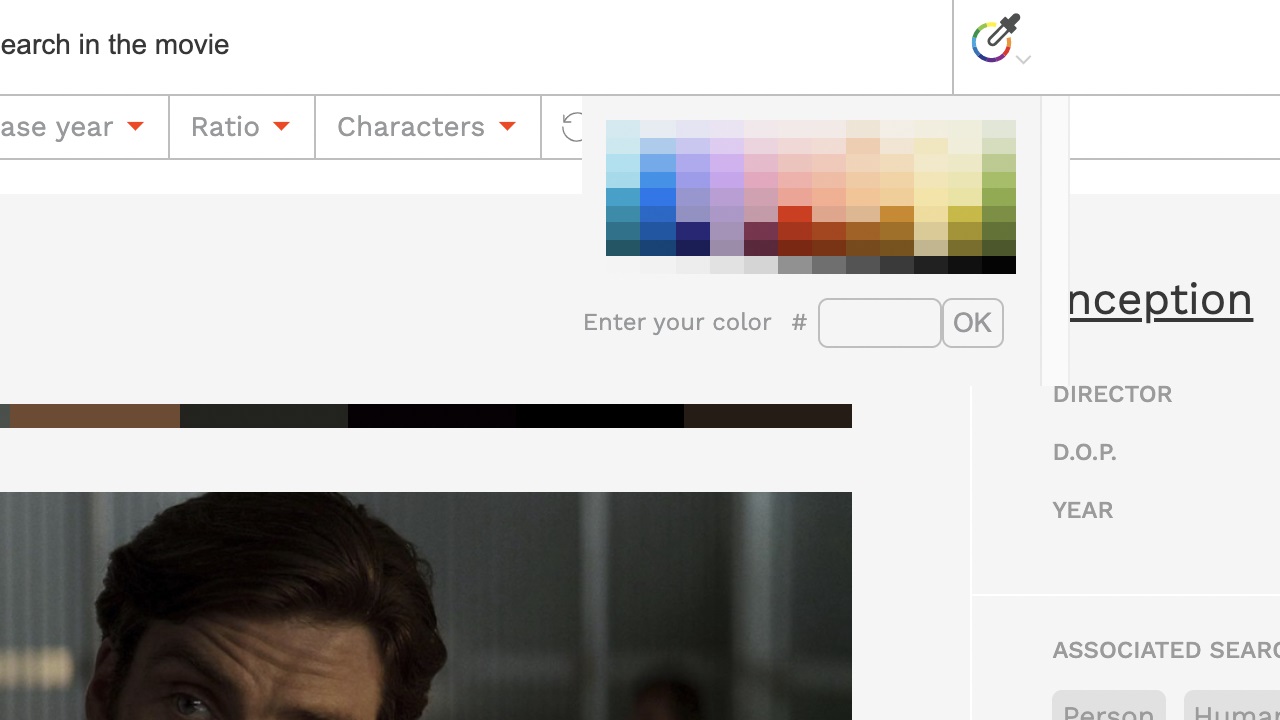1280x720 pixels.
Task: Click the 'Enter your color' label
Action: [677, 322]
